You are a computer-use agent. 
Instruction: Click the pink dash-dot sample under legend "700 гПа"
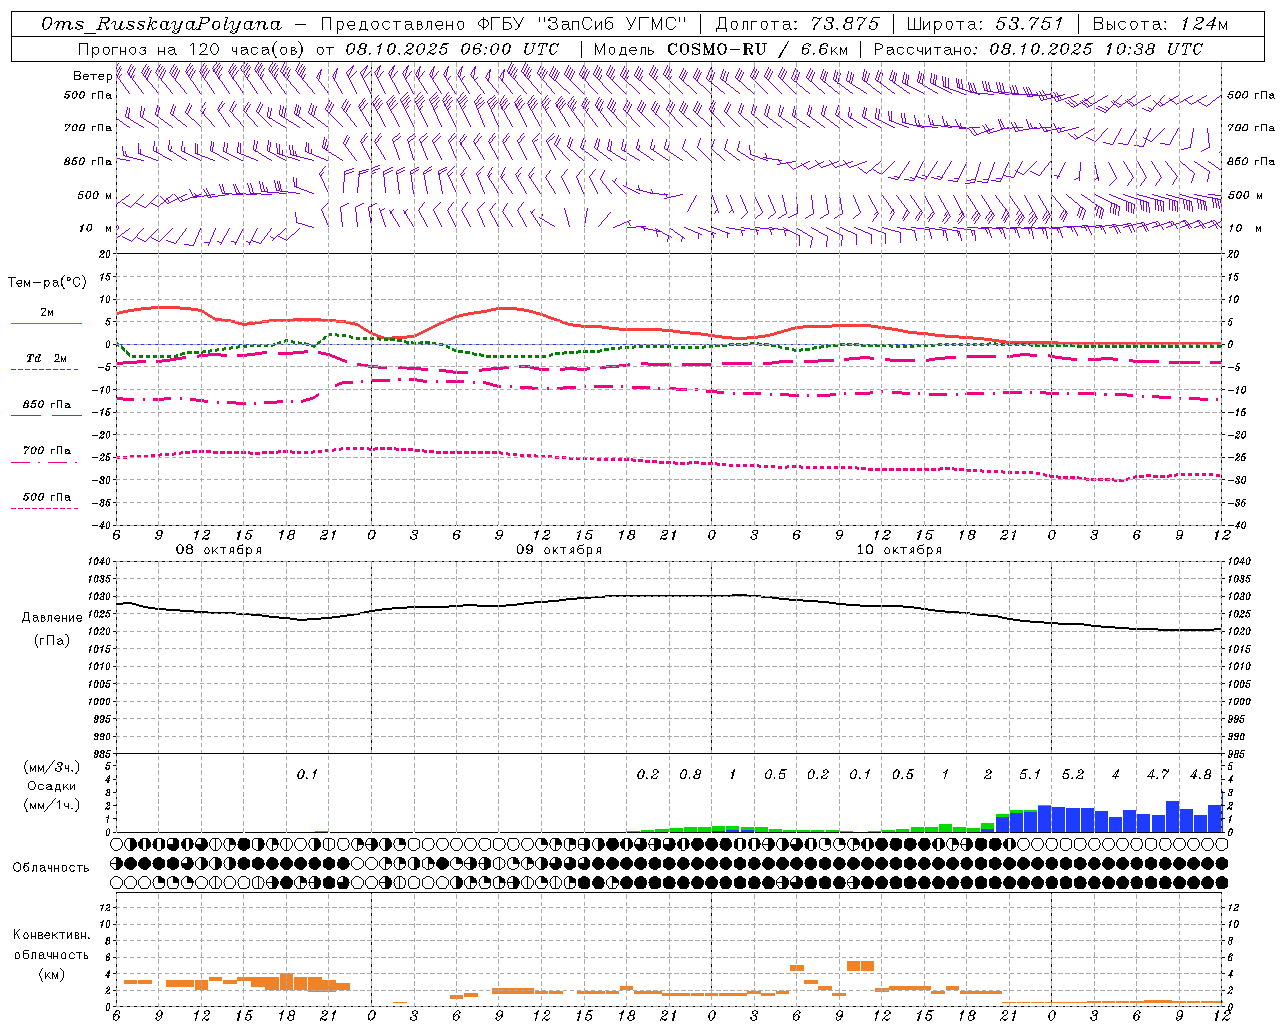click(x=44, y=461)
